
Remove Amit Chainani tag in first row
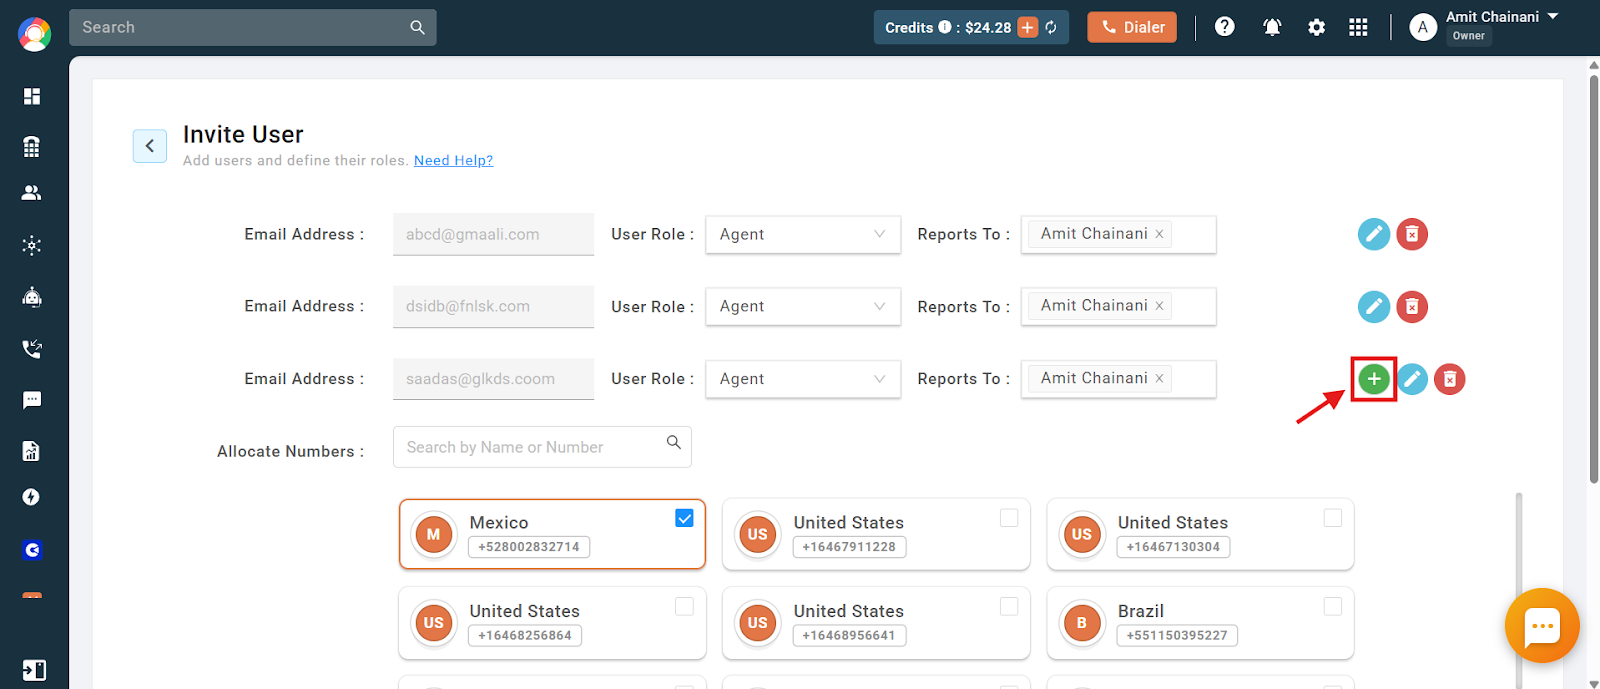coord(1159,234)
